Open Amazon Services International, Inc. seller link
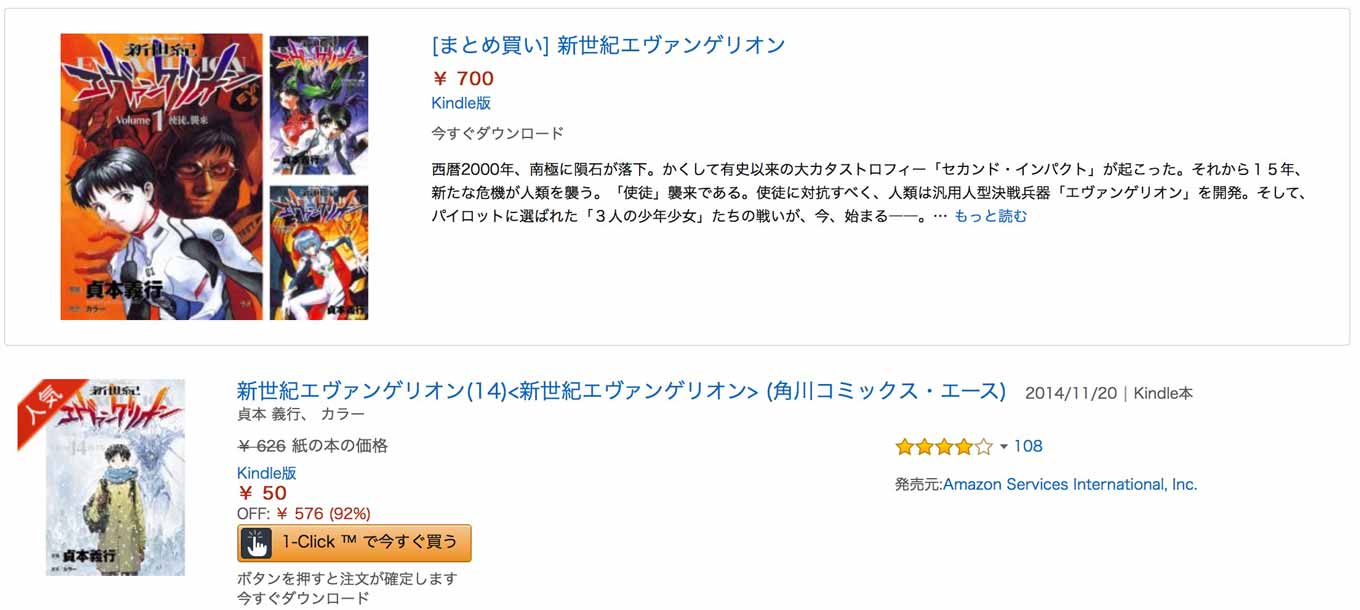Screen dimensions: 1360x610 click(x=1070, y=484)
